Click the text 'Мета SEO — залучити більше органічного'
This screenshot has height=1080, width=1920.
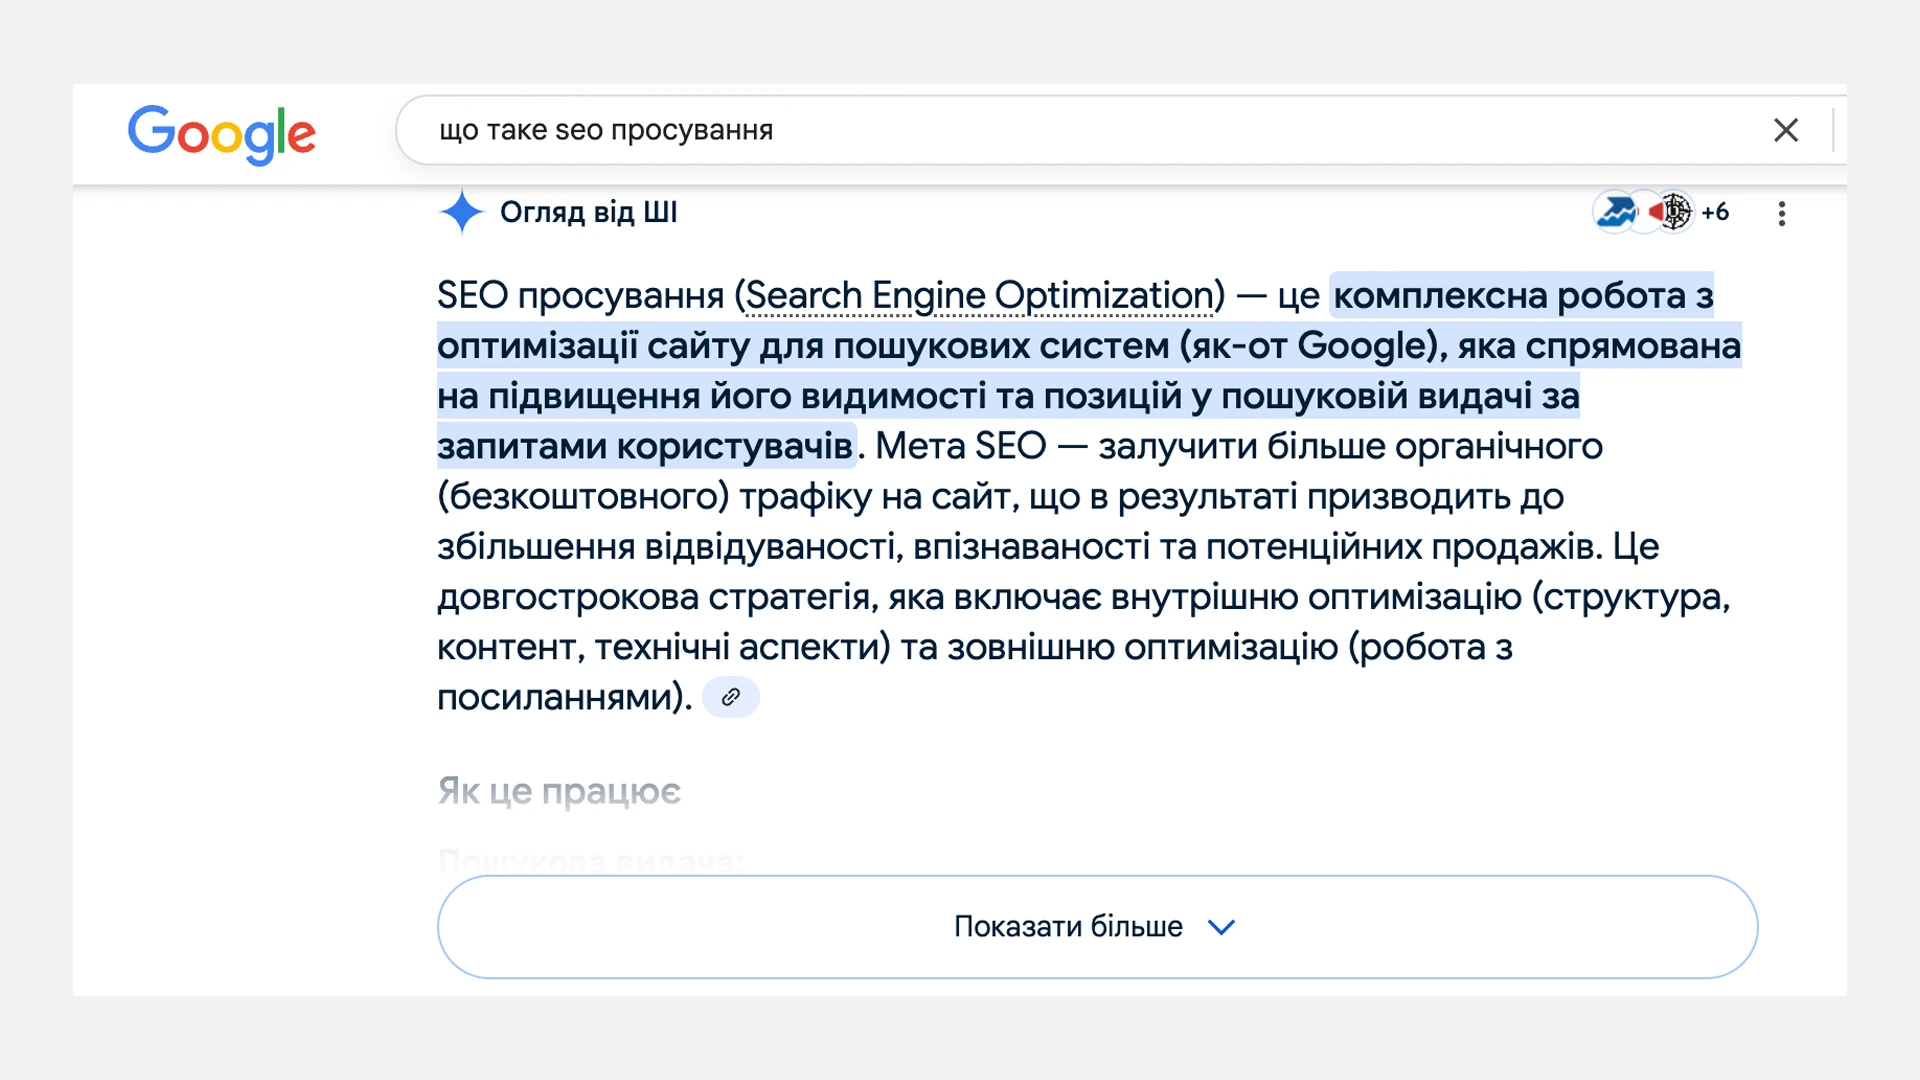(x=1239, y=446)
